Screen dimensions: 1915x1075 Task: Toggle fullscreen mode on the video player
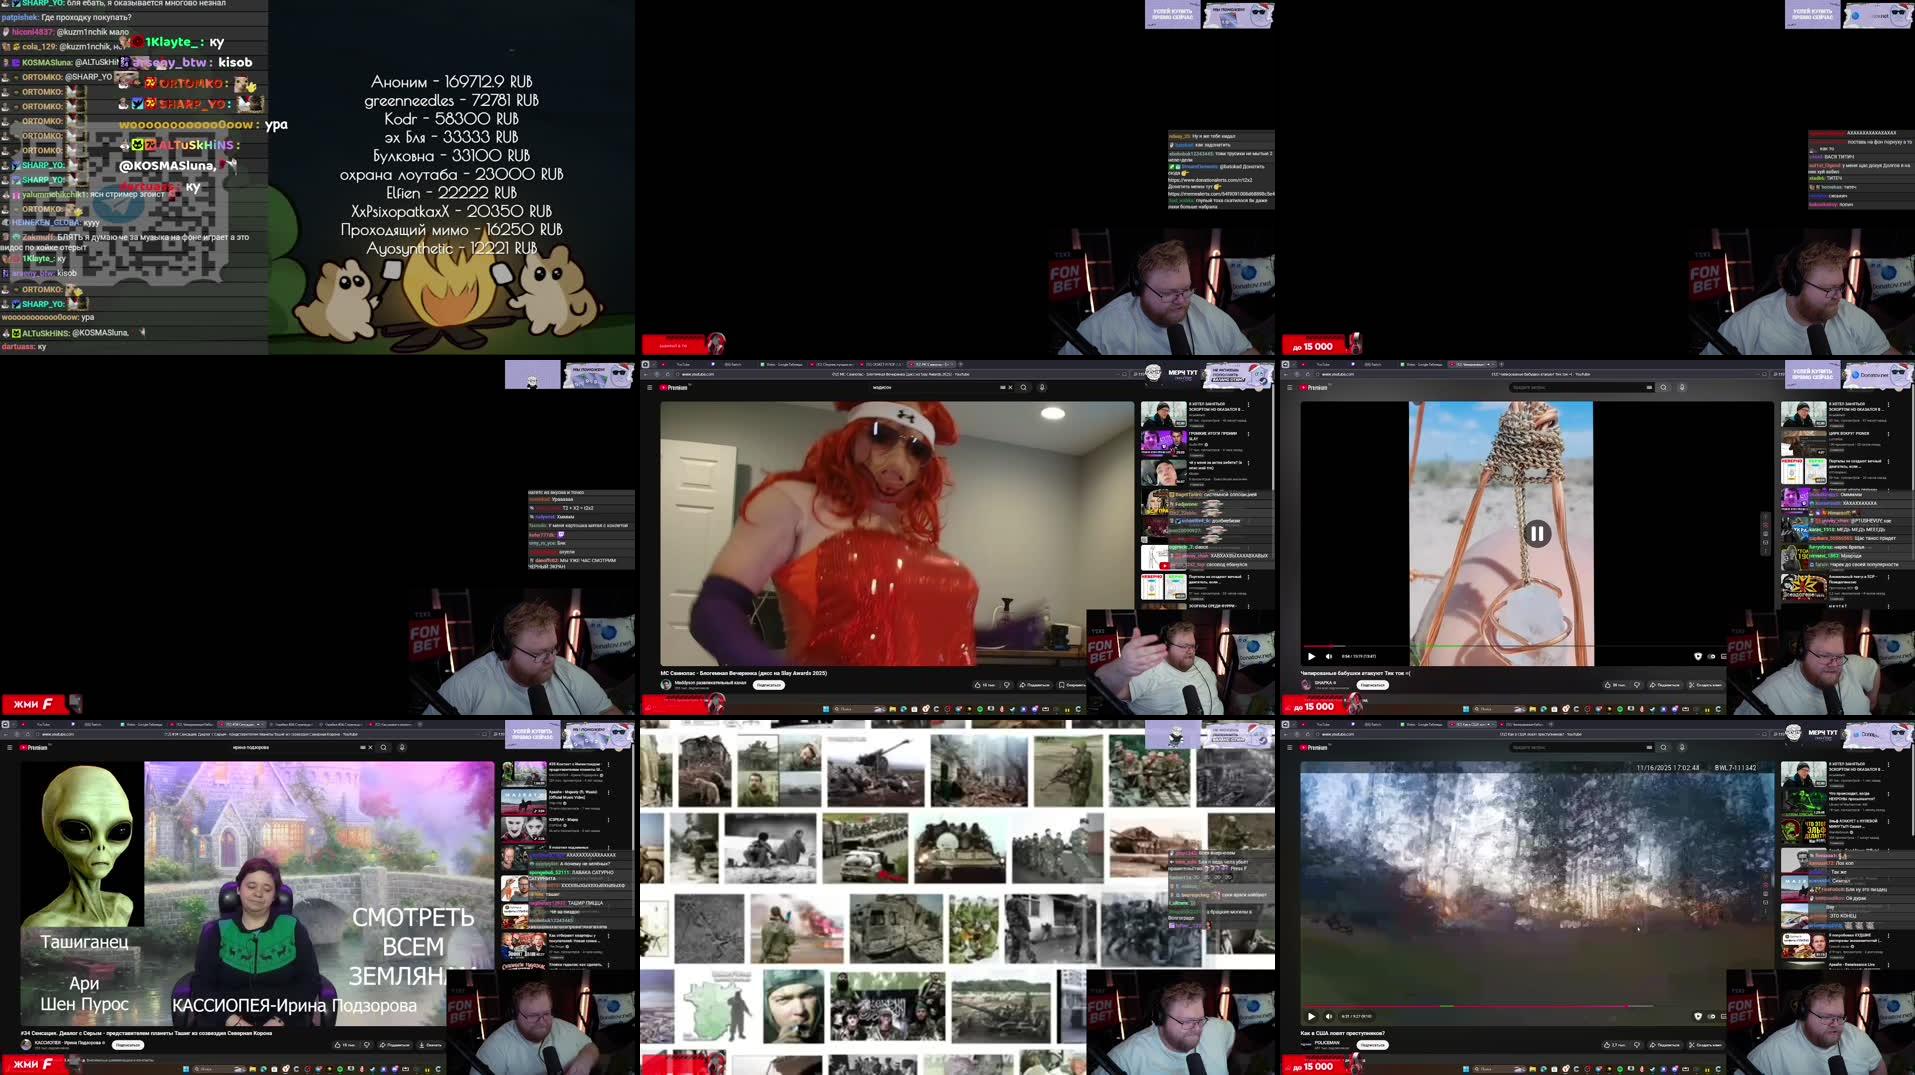(1747, 656)
